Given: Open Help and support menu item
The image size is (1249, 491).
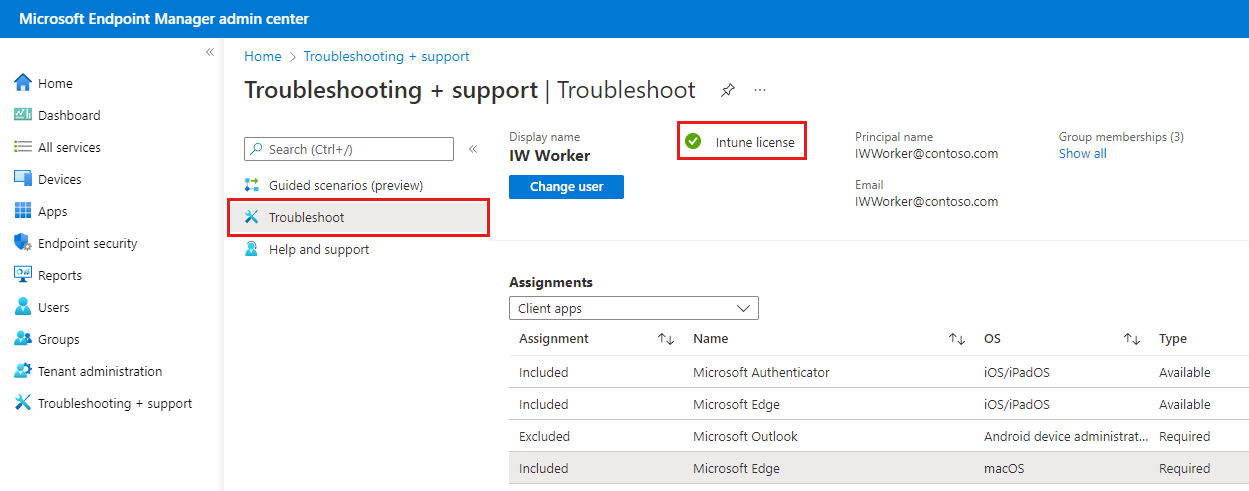Looking at the screenshot, I should pyautogui.click(x=318, y=249).
